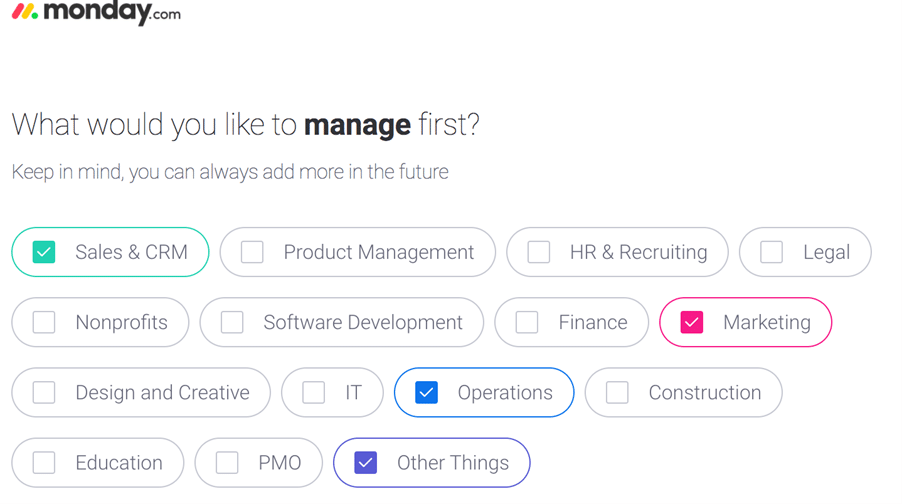902x504 pixels.
Task: Check the Education checkbox
Action: (x=44, y=463)
